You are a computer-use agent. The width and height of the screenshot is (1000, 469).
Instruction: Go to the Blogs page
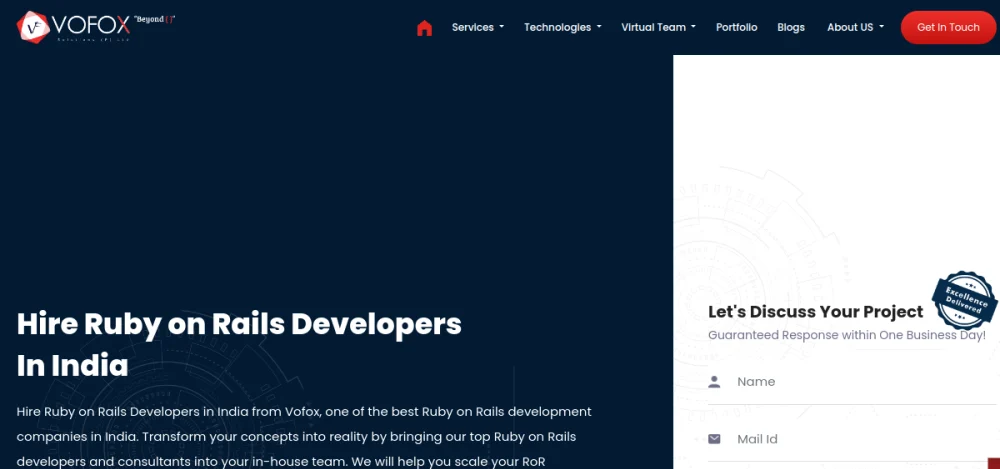tap(791, 27)
